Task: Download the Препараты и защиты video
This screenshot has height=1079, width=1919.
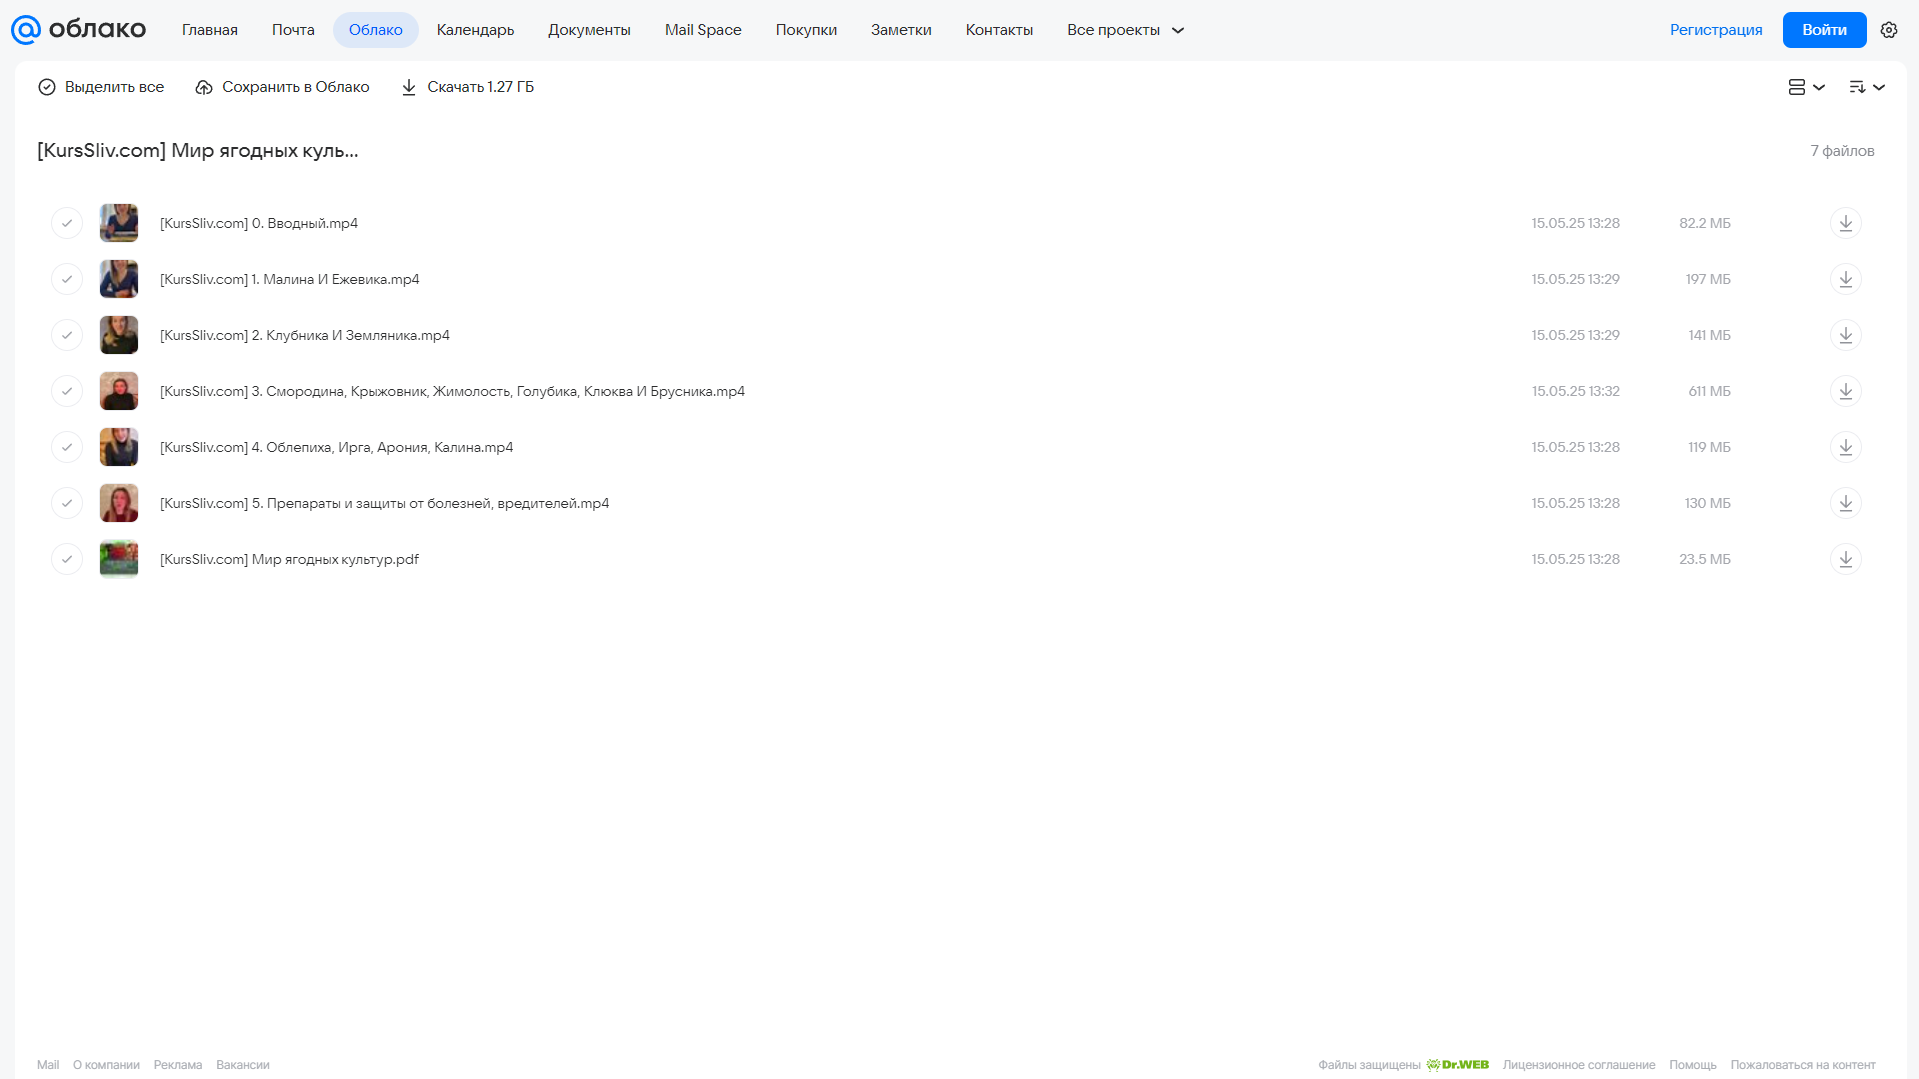Action: [1845, 503]
